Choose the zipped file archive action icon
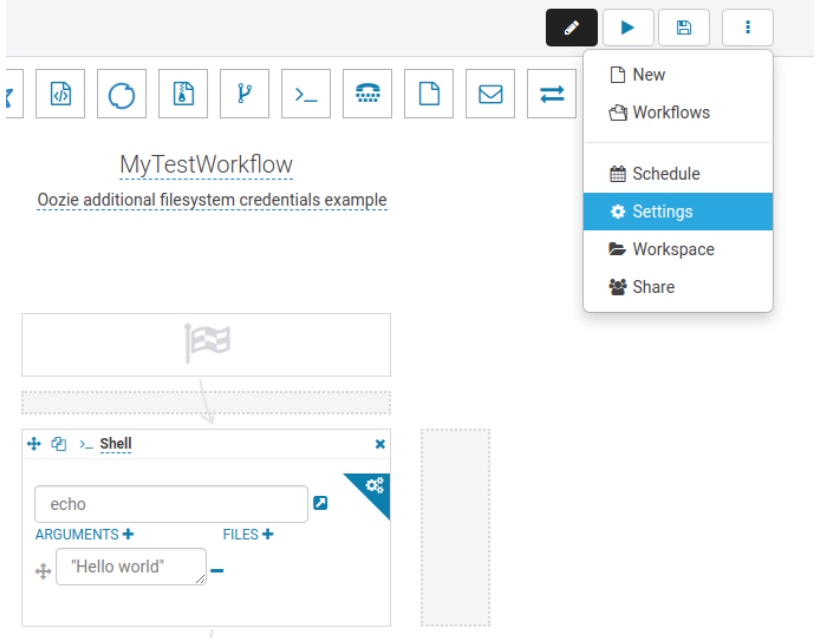826x644 pixels. coord(183,94)
